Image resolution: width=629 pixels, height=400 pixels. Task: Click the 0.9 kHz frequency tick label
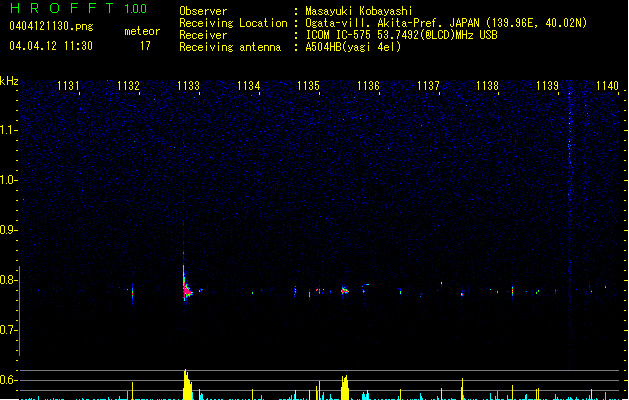pos(8,230)
